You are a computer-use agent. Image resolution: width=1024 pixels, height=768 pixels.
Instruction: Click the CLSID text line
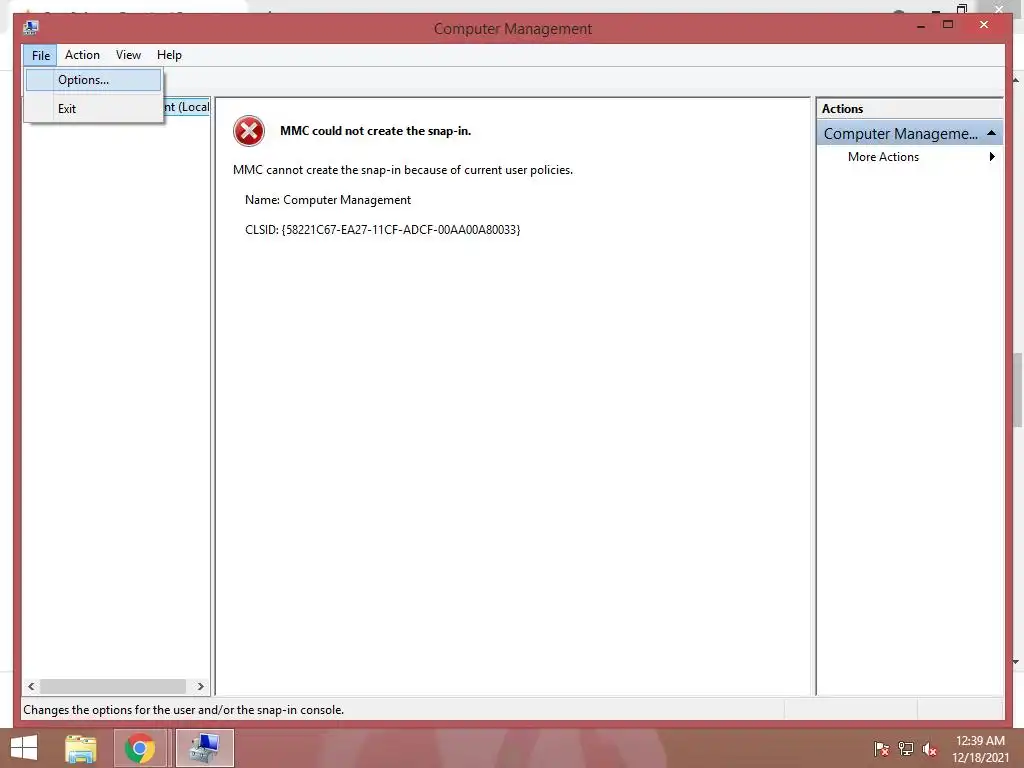(x=383, y=230)
